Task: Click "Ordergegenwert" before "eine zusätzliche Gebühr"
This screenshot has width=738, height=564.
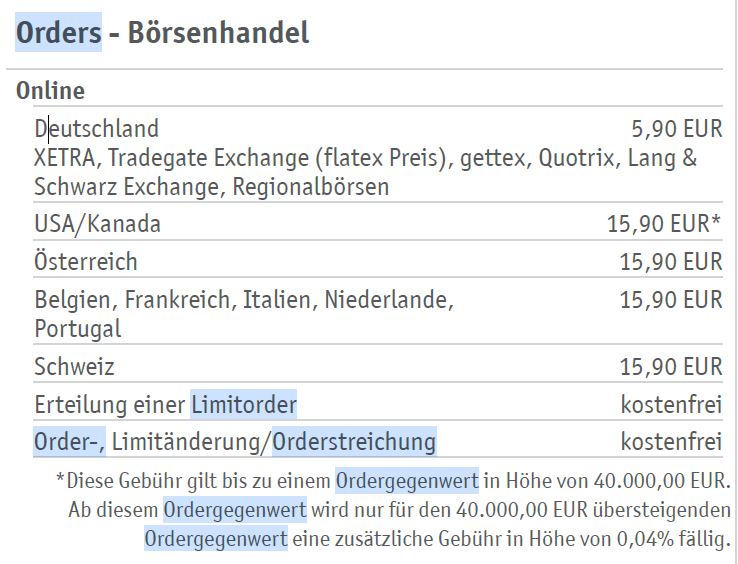Action: pos(216,540)
